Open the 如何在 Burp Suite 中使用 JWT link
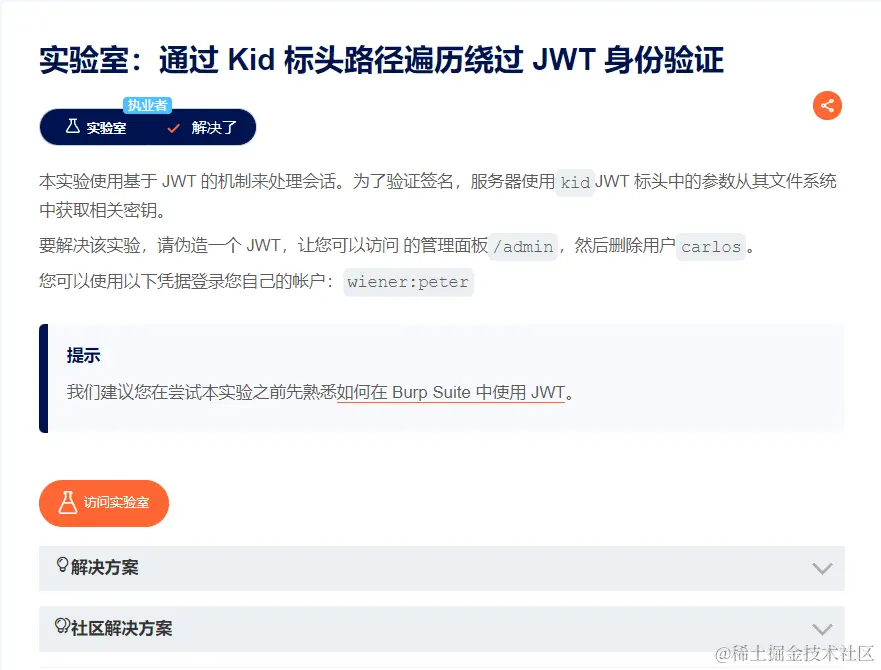The height and width of the screenshot is (670, 881). coord(451,392)
